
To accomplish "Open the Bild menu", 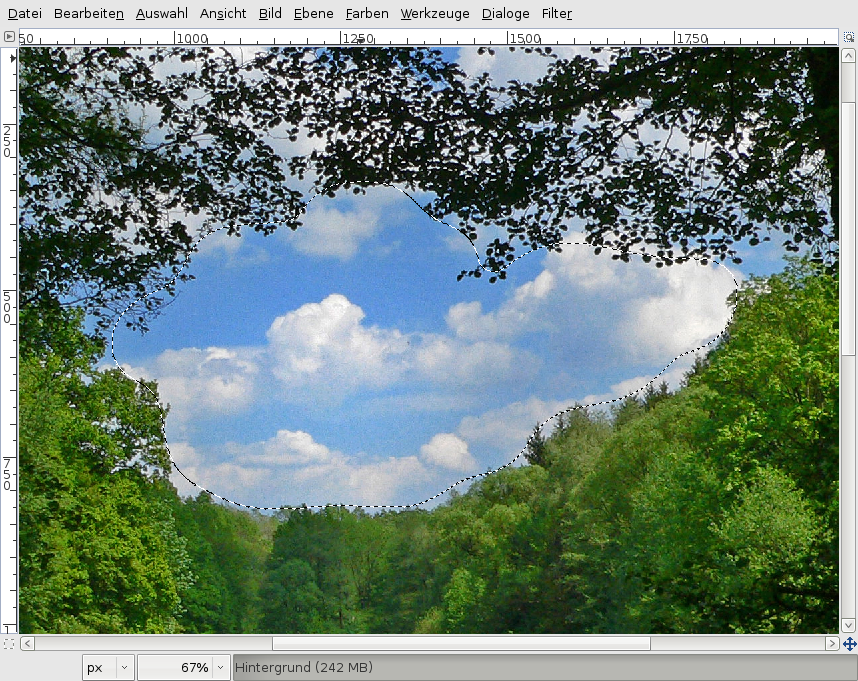I will pyautogui.click(x=270, y=13).
